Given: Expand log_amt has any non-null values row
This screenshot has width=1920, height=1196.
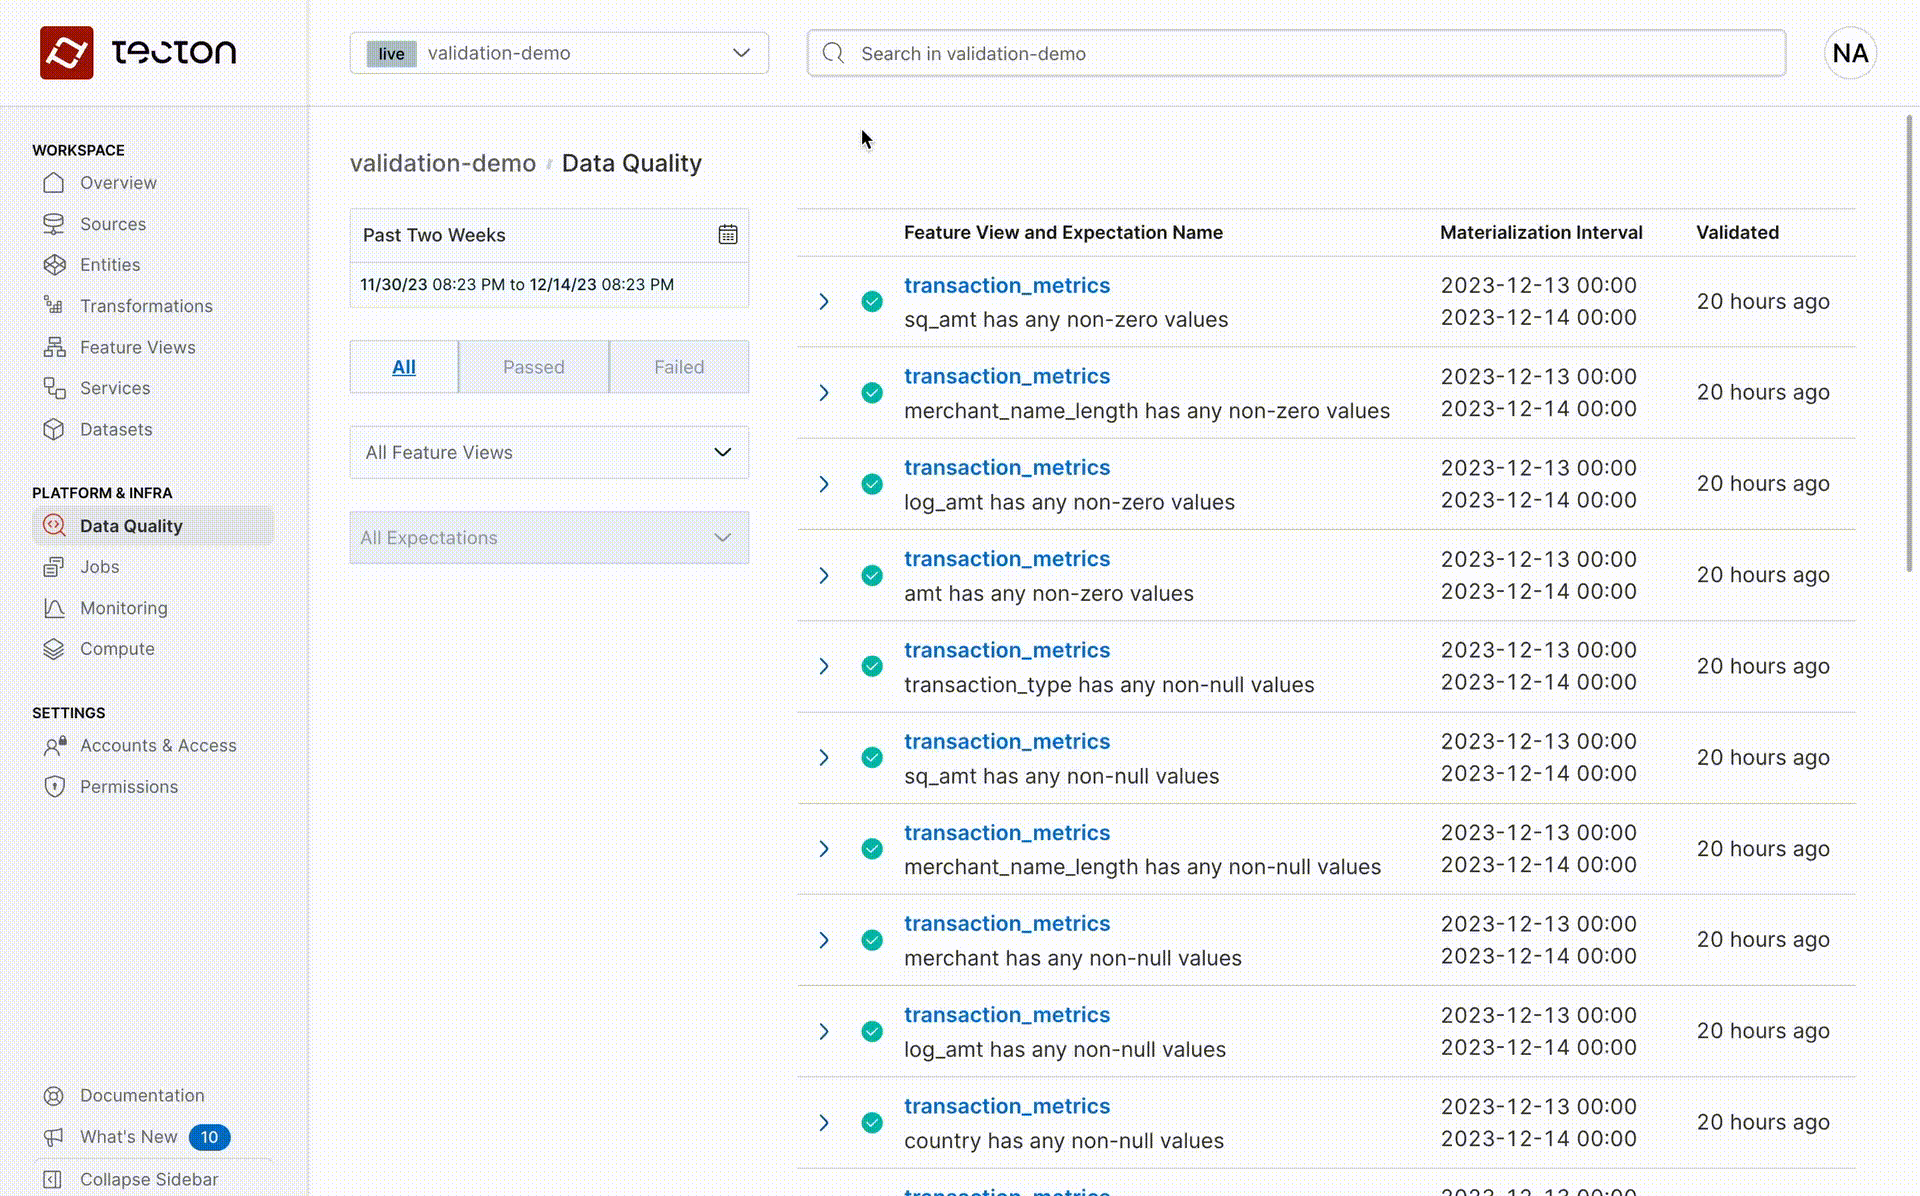Looking at the screenshot, I should click(824, 1031).
